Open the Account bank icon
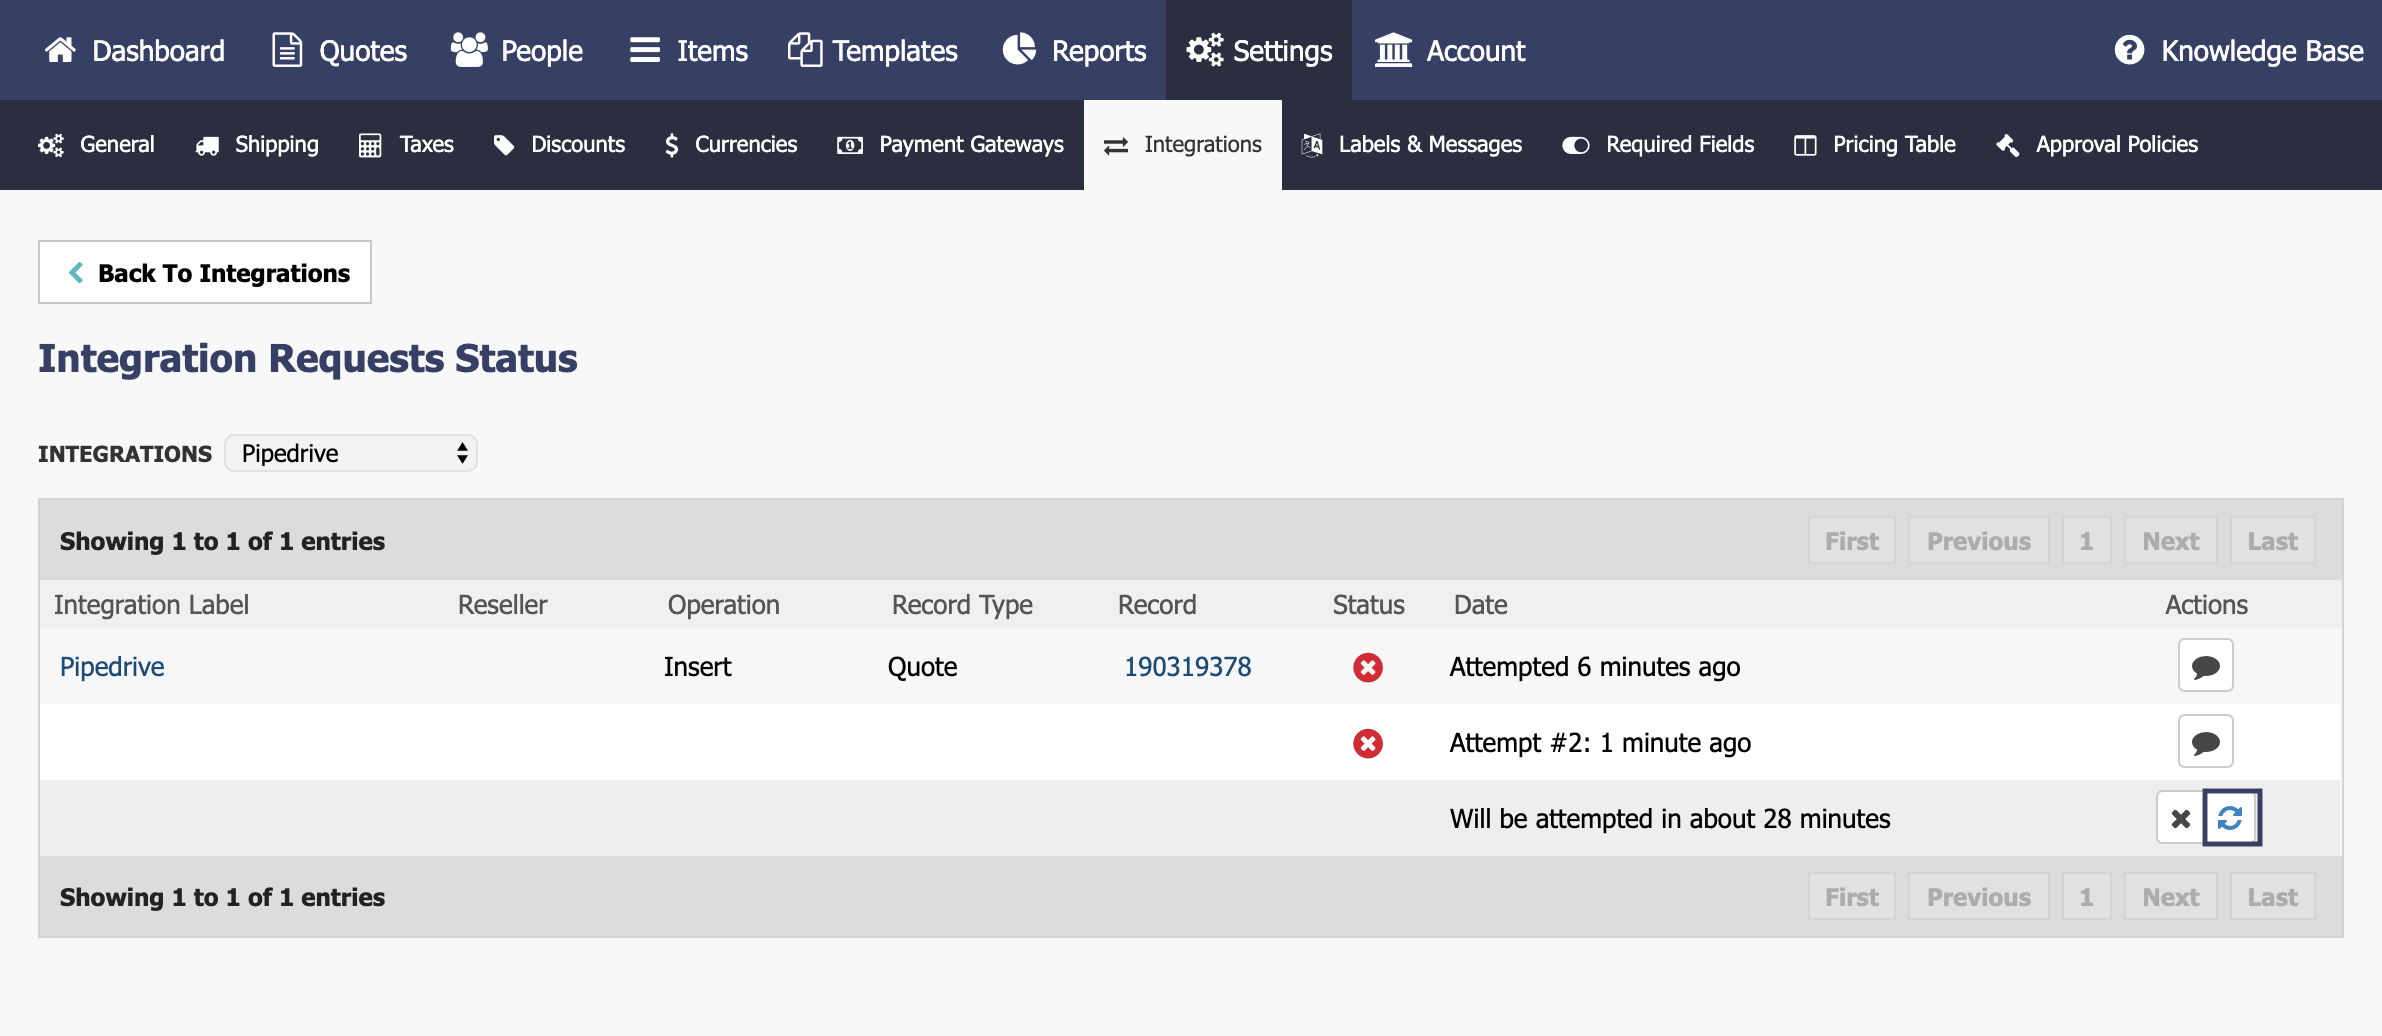The width and height of the screenshot is (2382, 1036). pos(1393,50)
